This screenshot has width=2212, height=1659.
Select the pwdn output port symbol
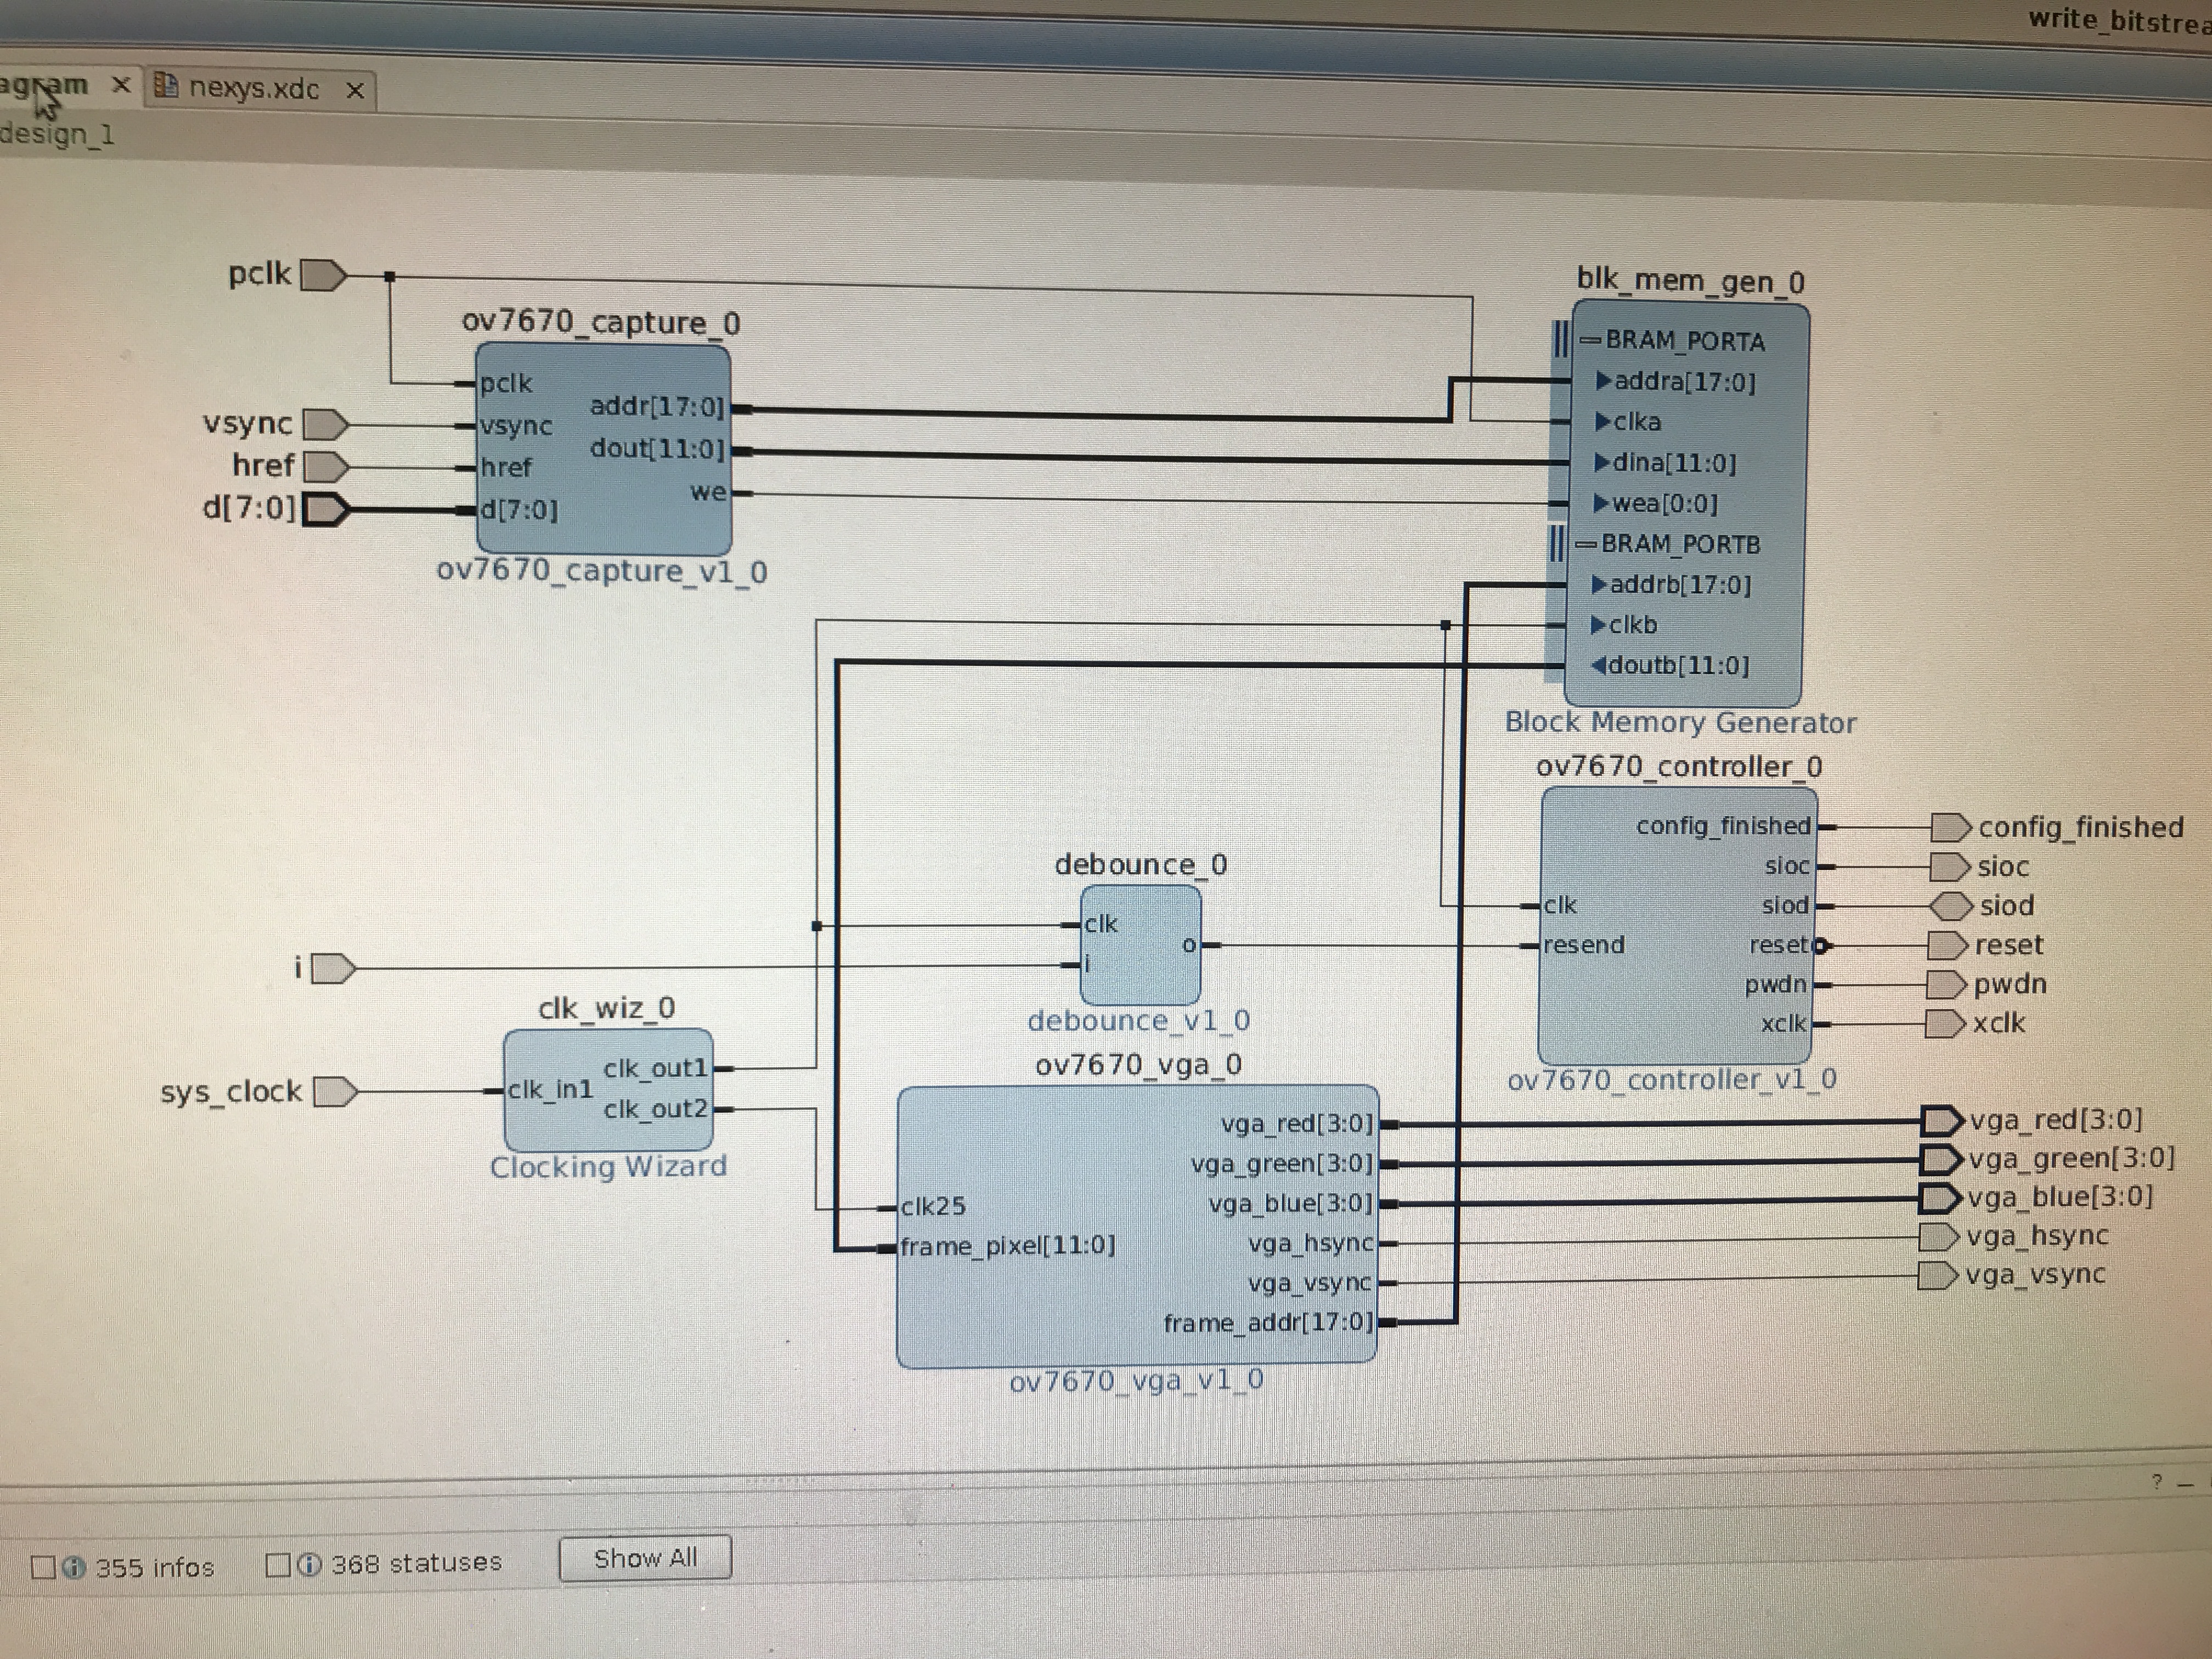pyautogui.click(x=1946, y=985)
